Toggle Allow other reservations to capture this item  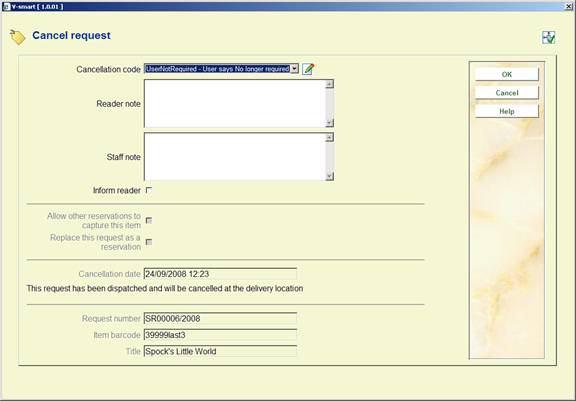tap(149, 220)
